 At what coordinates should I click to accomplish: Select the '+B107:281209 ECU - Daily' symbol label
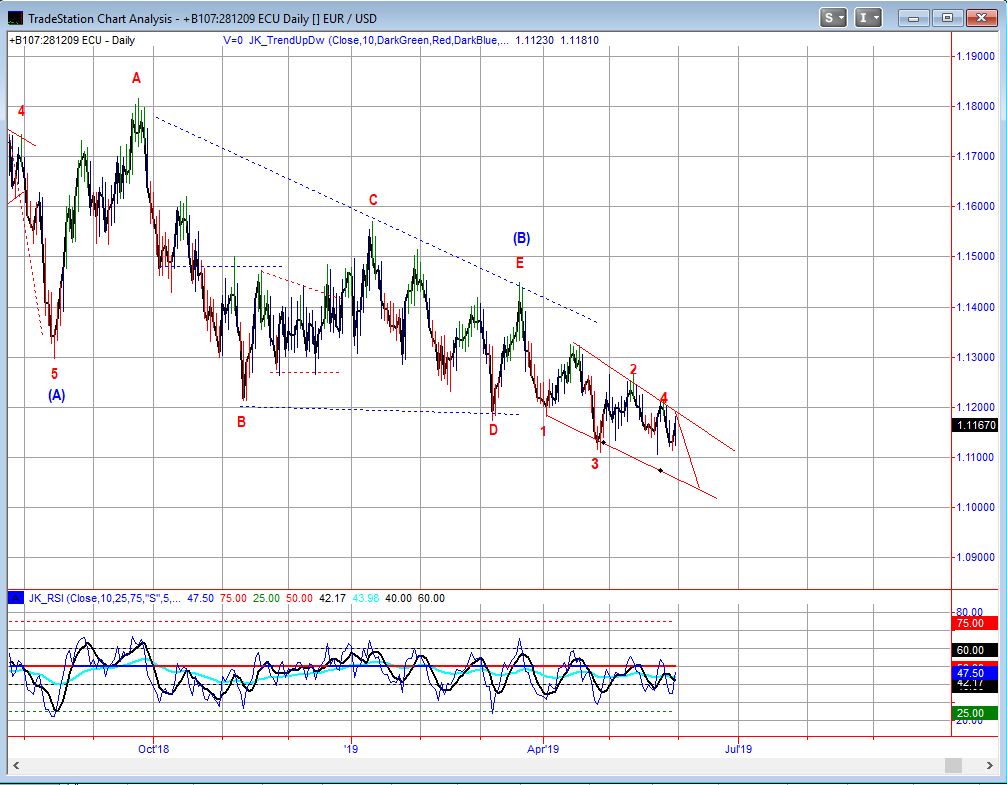(72, 40)
